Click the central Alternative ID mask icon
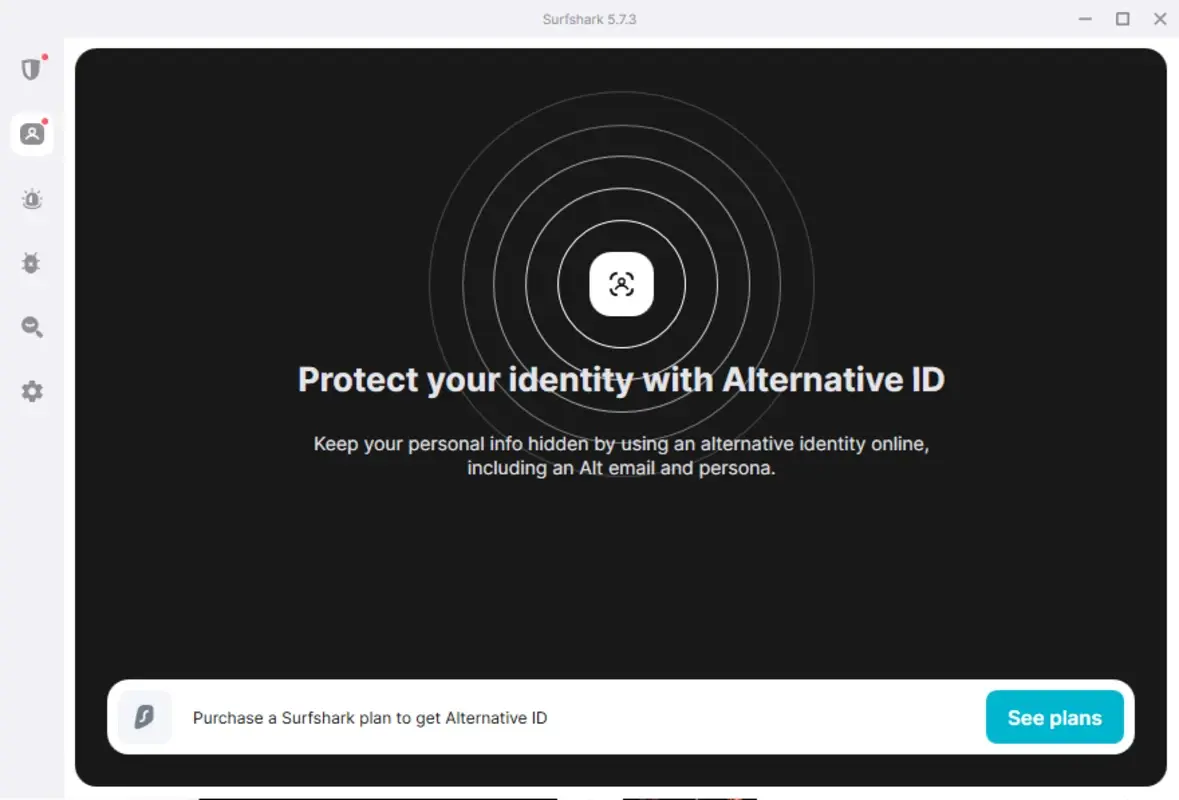This screenshot has width=1179, height=800. pyautogui.click(x=621, y=285)
